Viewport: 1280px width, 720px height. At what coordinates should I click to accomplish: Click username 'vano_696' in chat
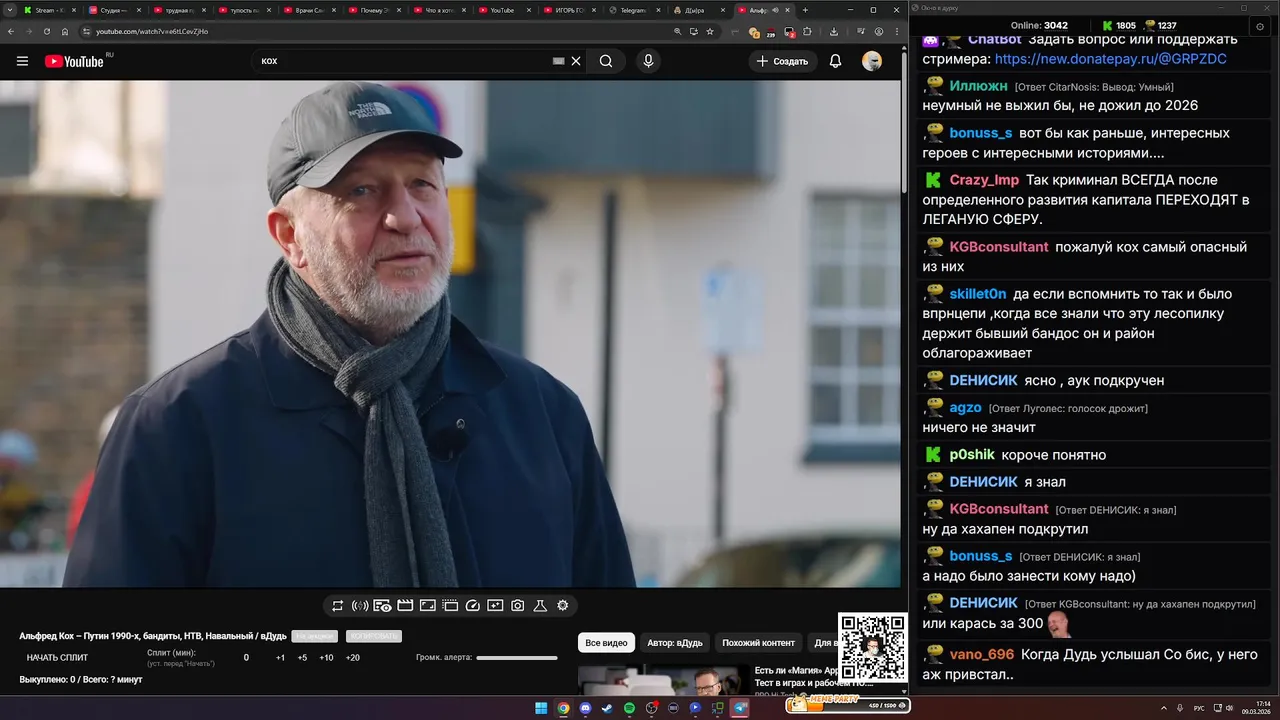pos(982,654)
